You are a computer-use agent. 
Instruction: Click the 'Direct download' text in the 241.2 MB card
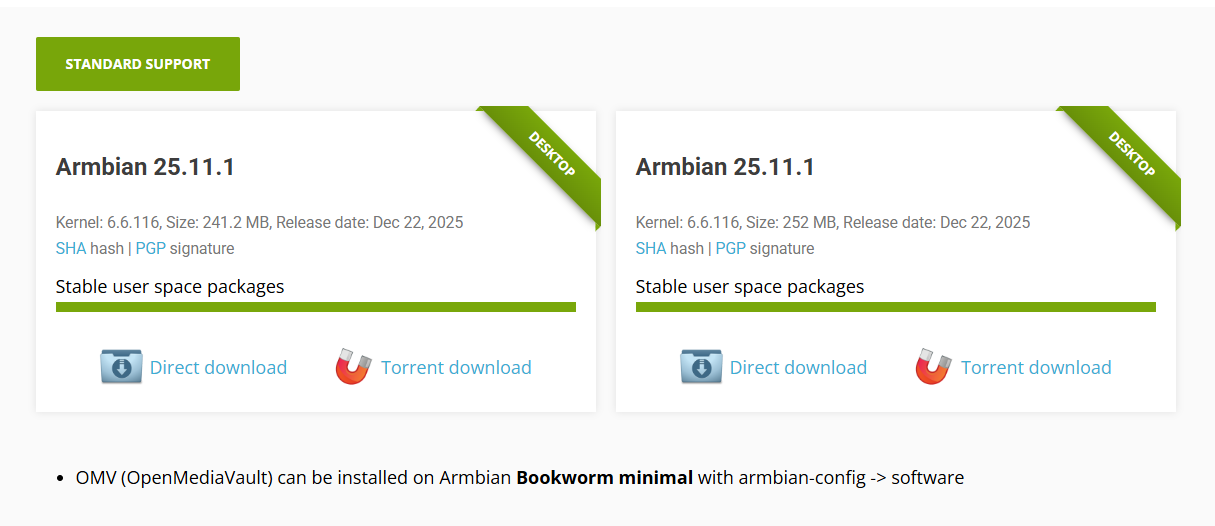point(218,368)
